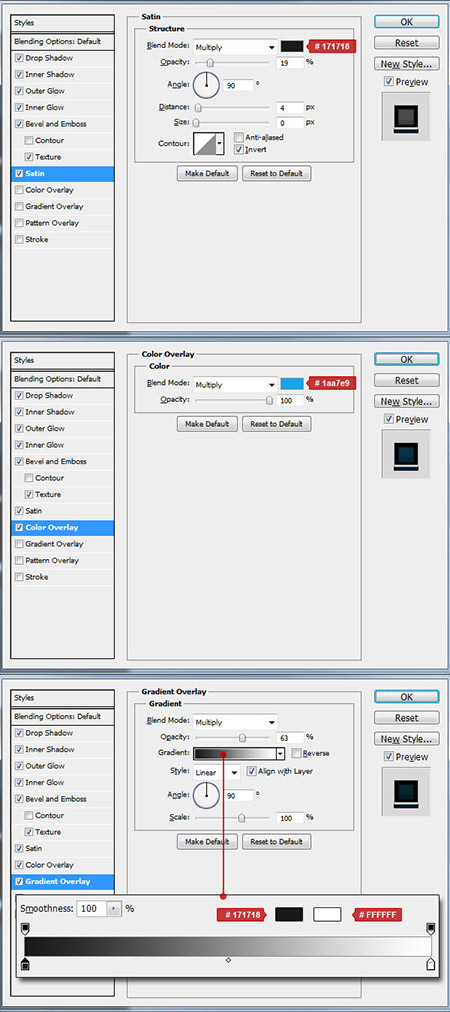Image resolution: width=450 pixels, height=1012 pixels.
Task: Click the Opacity field showing 19
Action: pyautogui.click(x=290, y=63)
